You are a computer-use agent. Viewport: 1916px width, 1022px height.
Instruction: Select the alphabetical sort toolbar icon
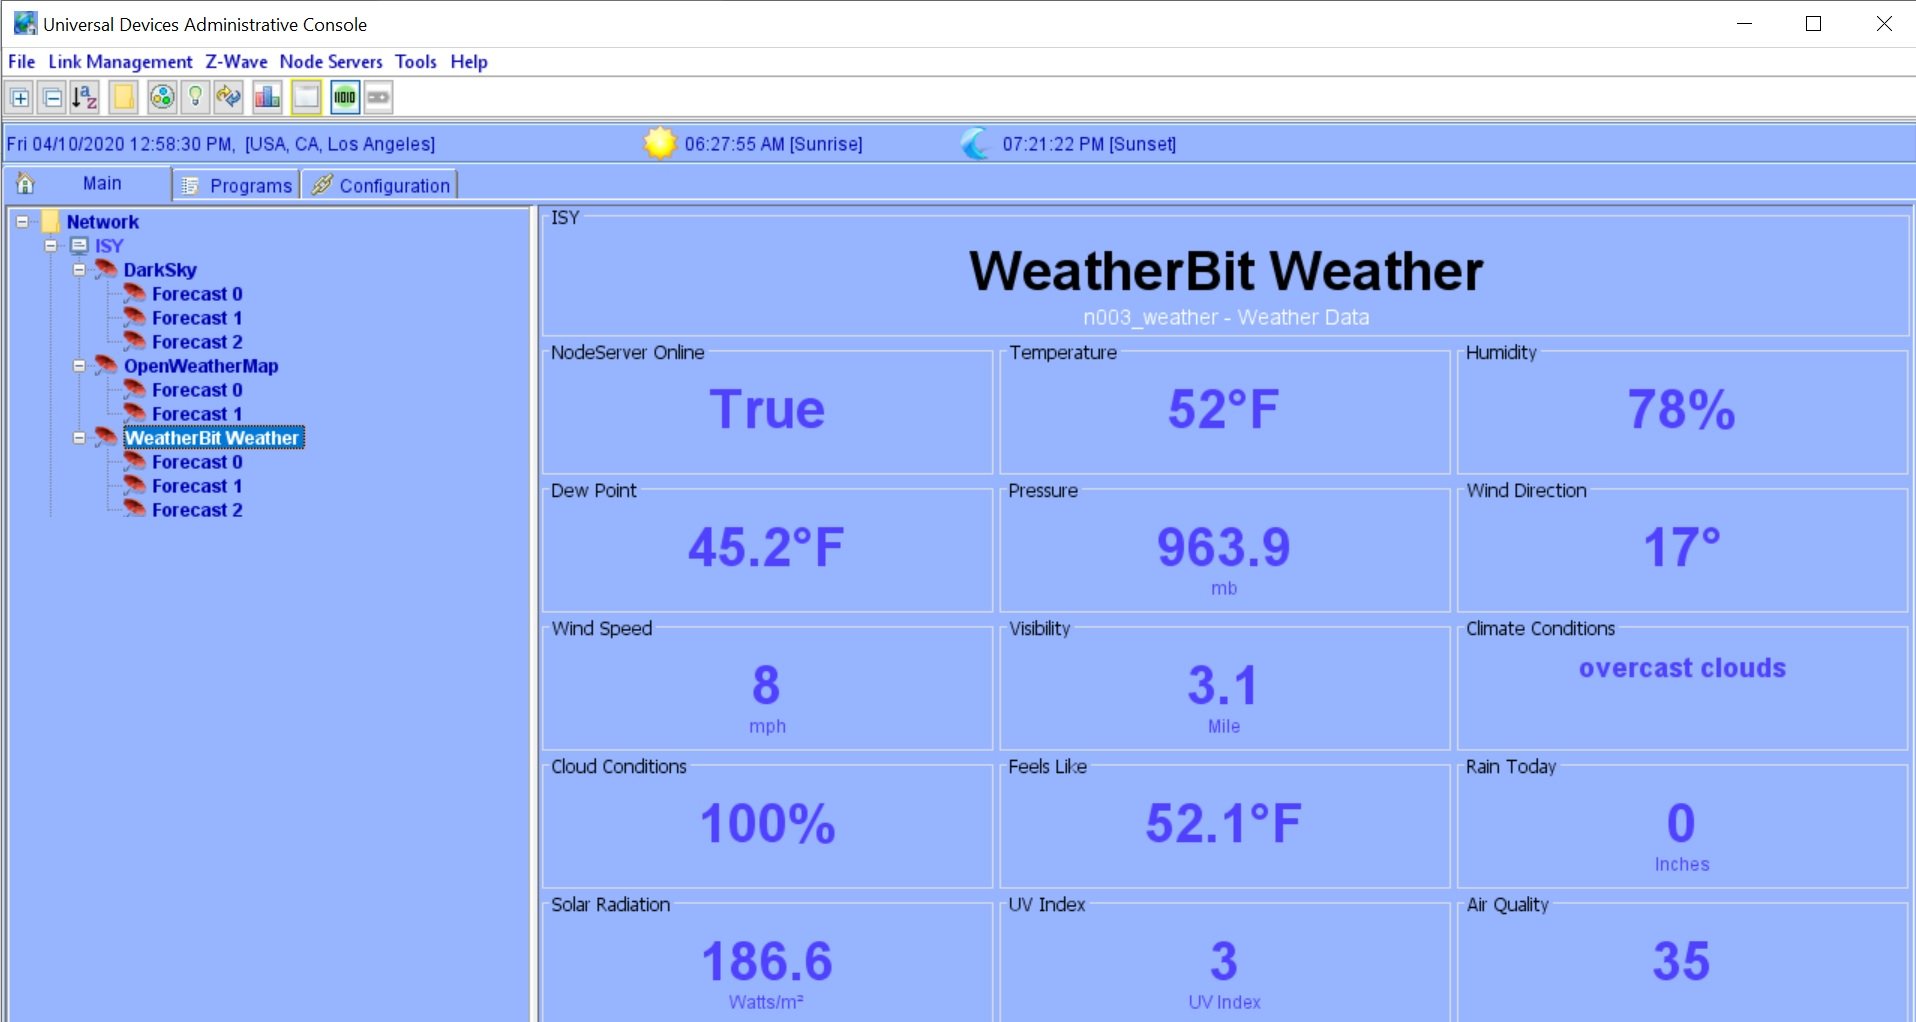84,97
